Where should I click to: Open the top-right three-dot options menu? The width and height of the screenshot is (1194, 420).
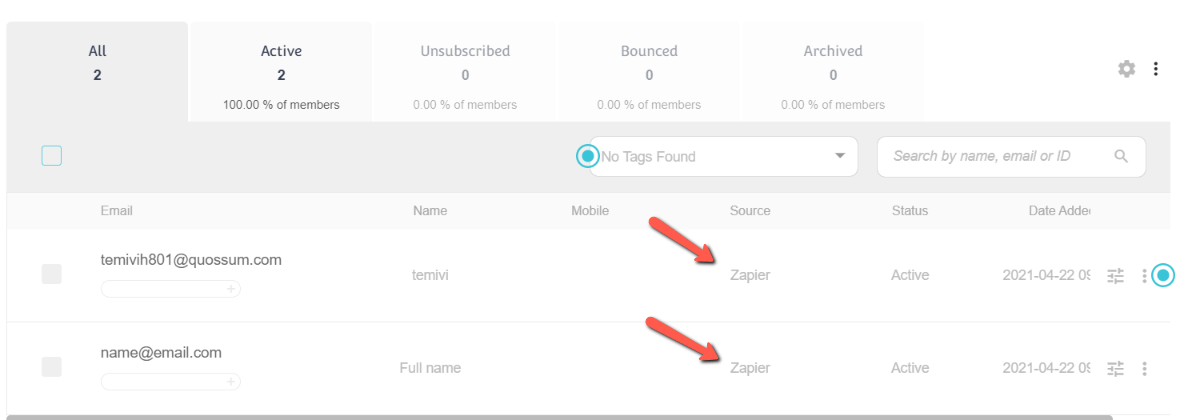(1155, 69)
